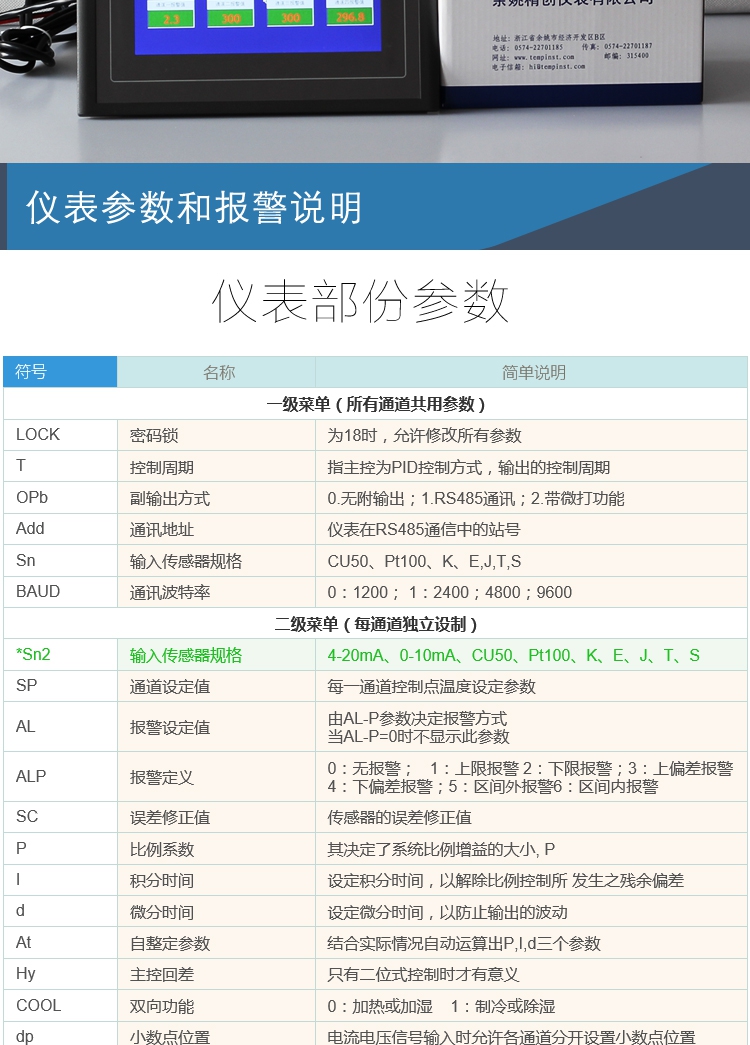Click '0：1200； 1：2400；4800；9600' cell

[x=531, y=592]
